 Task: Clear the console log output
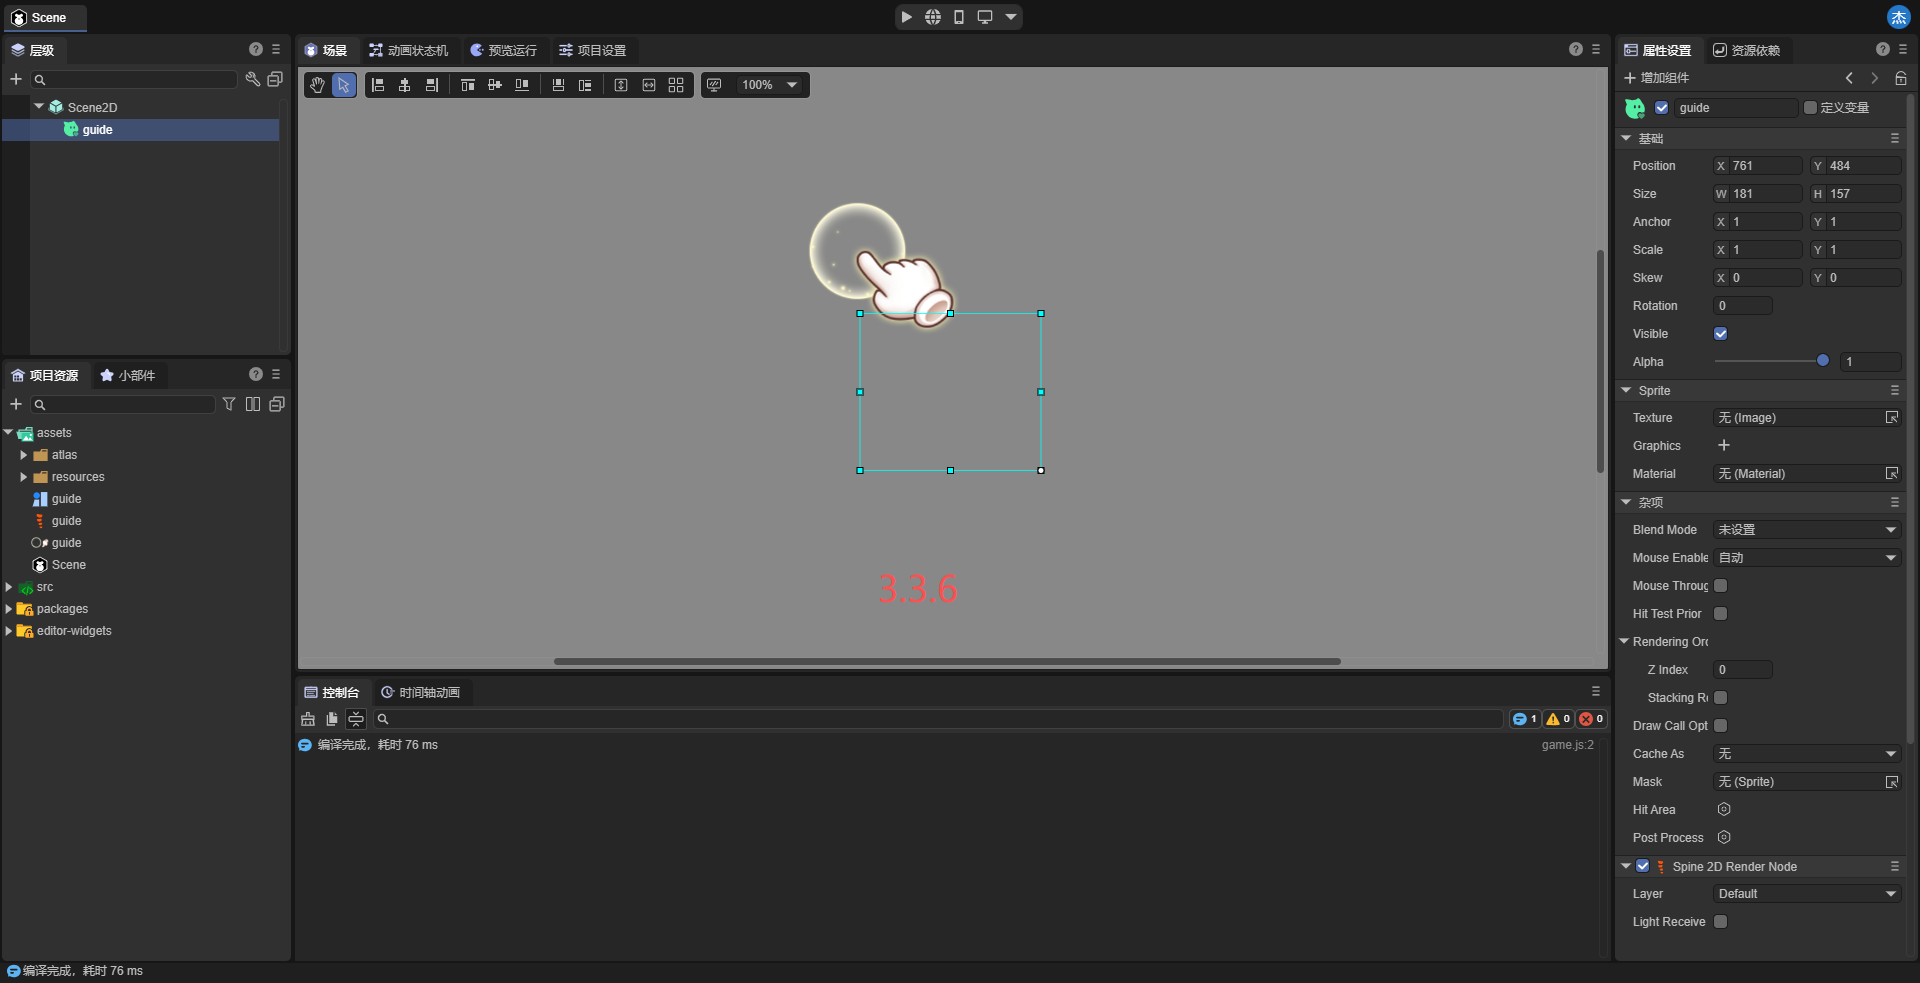[308, 719]
